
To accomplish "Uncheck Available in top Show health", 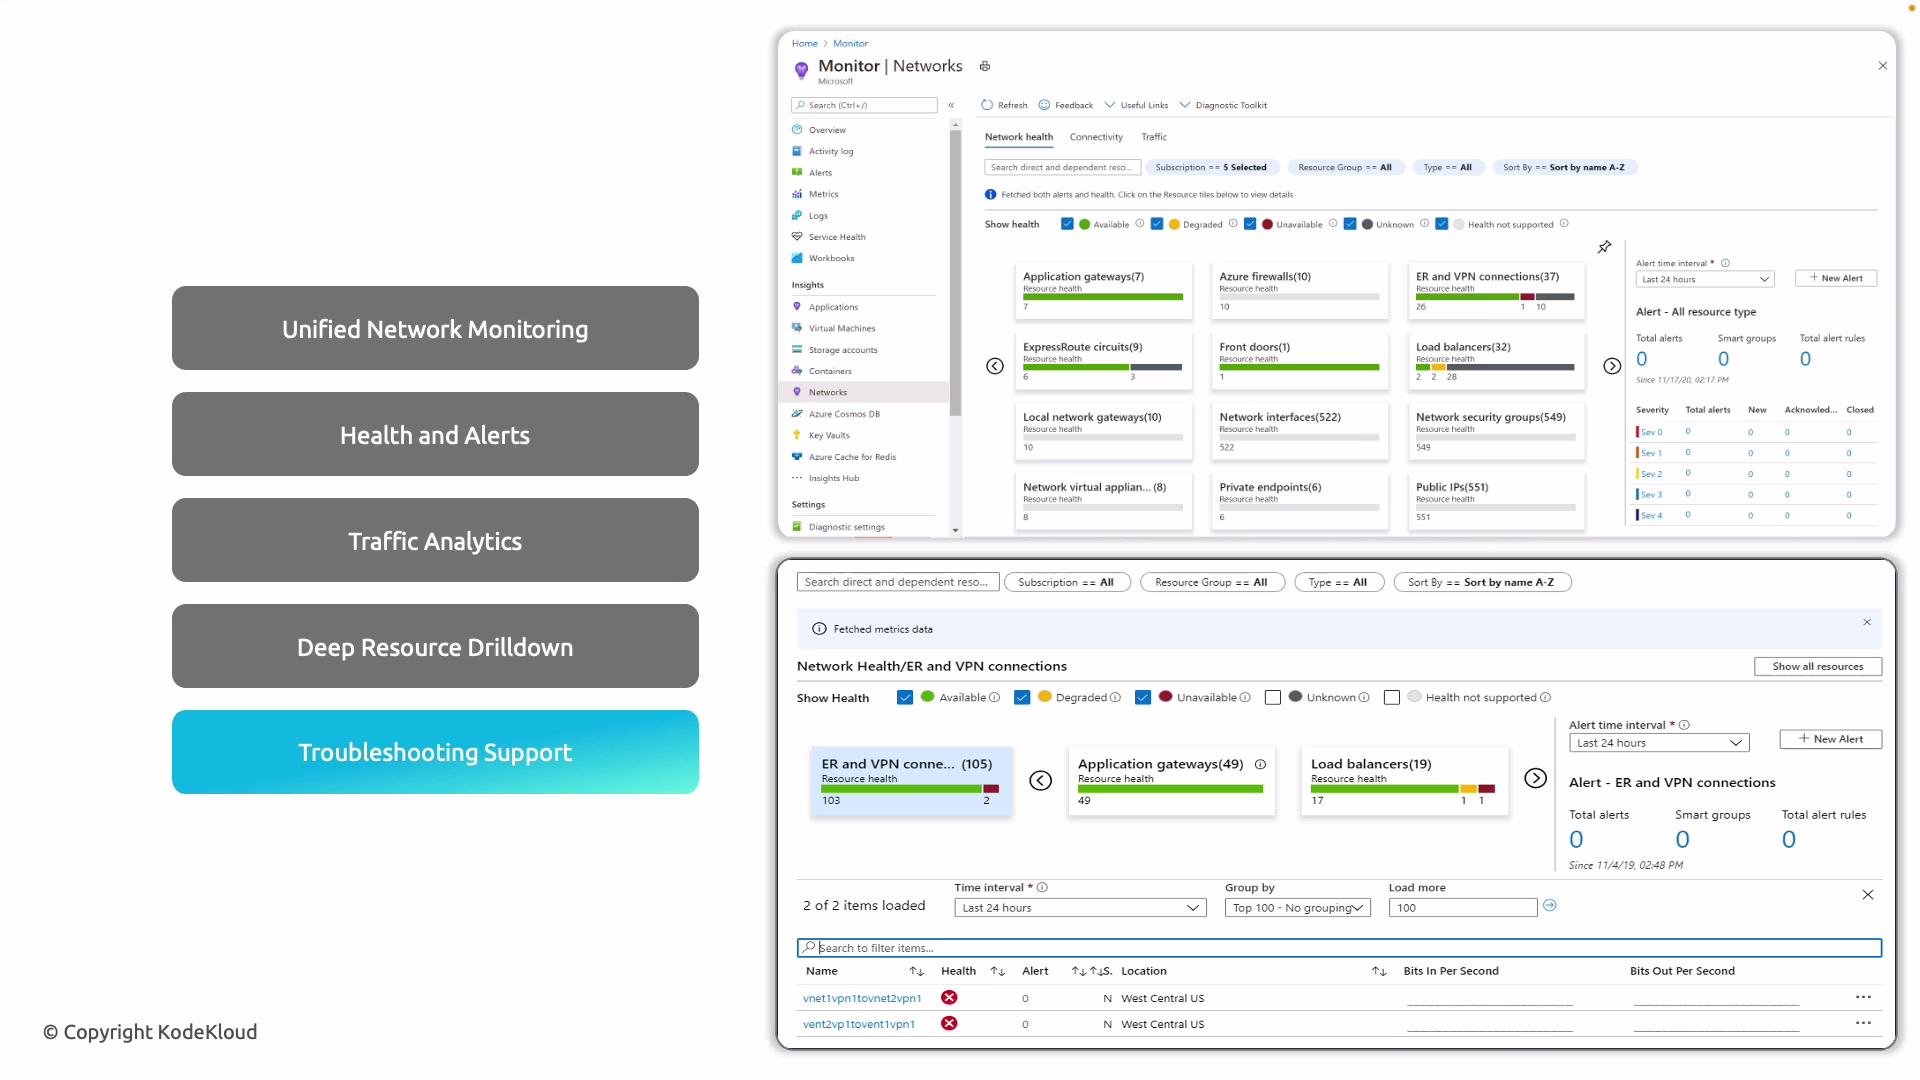I will click(1067, 224).
